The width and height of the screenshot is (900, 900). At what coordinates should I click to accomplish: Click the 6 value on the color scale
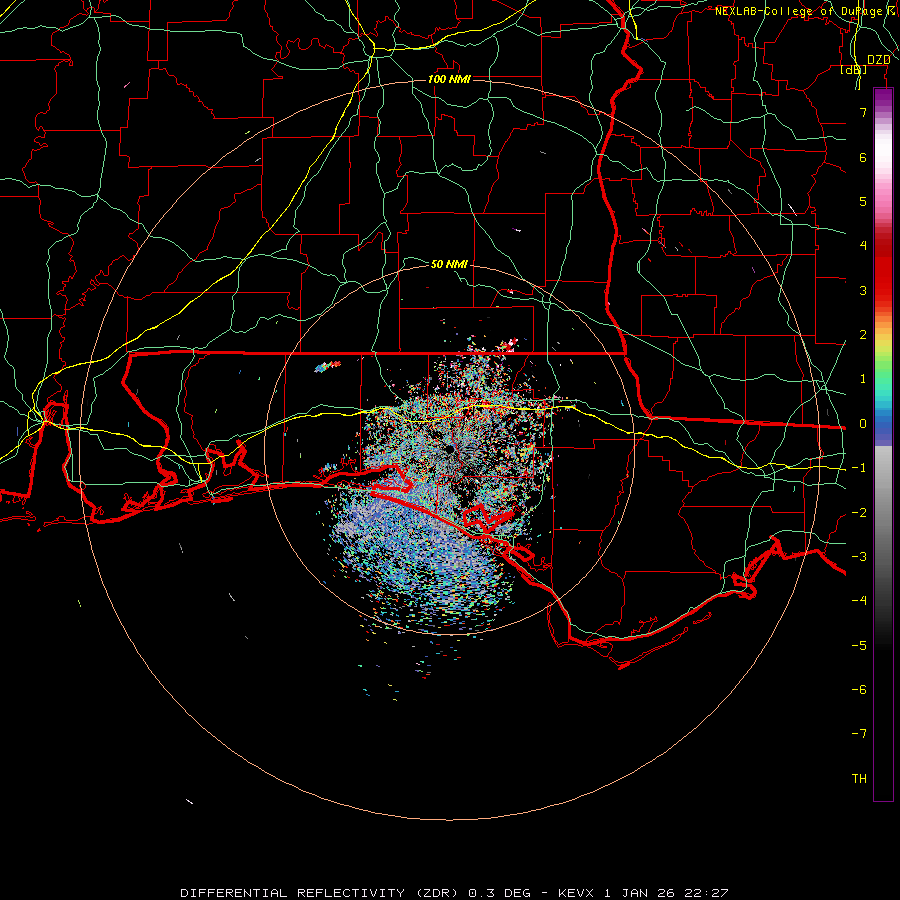[x=863, y=157]
